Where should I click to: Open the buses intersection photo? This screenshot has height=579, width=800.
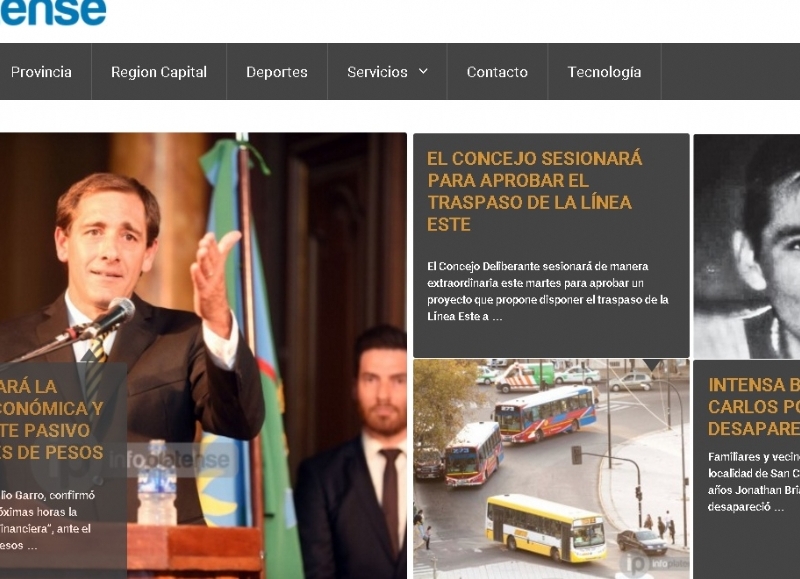(x=551, y=469)
